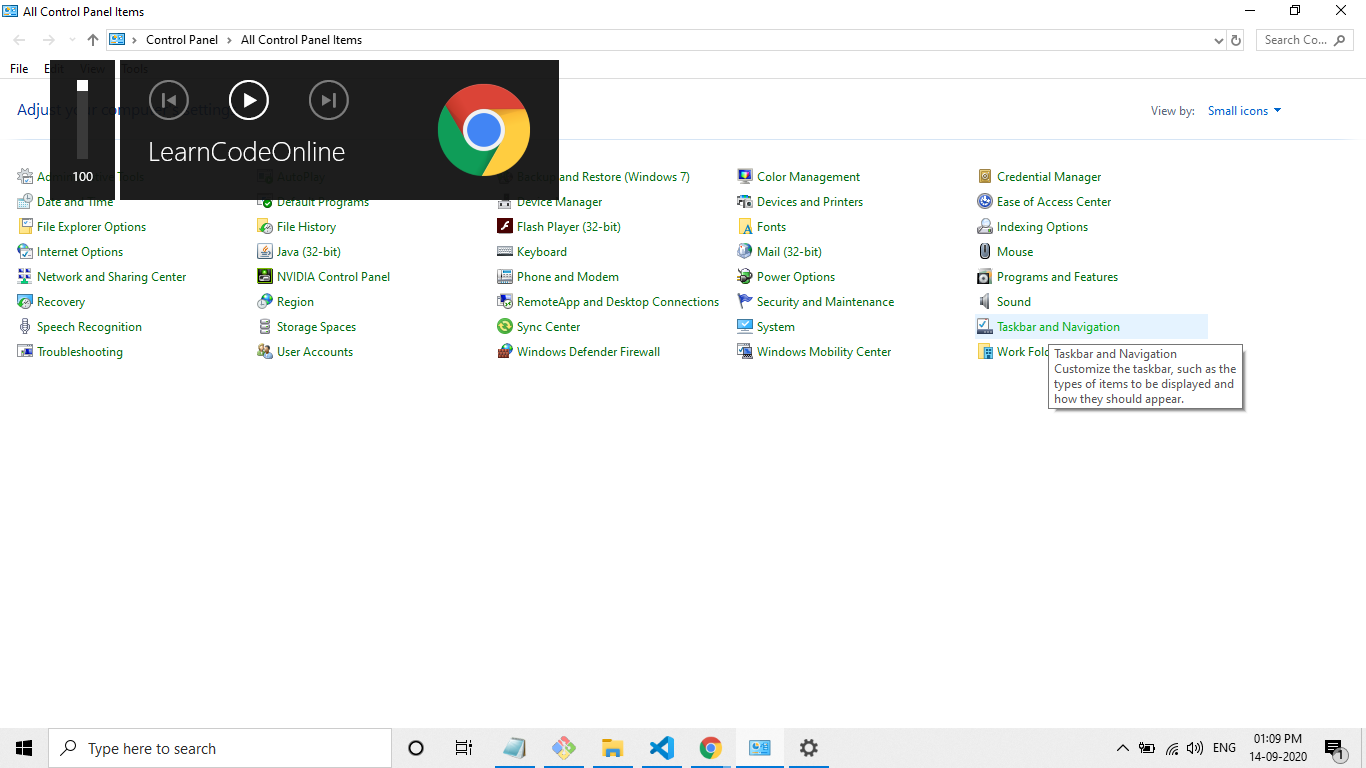The height and width of the screenshot is (768, 1366).
Task: Expand the breadcrumb arrow after Control Panel
Action: tap(230, 40)
